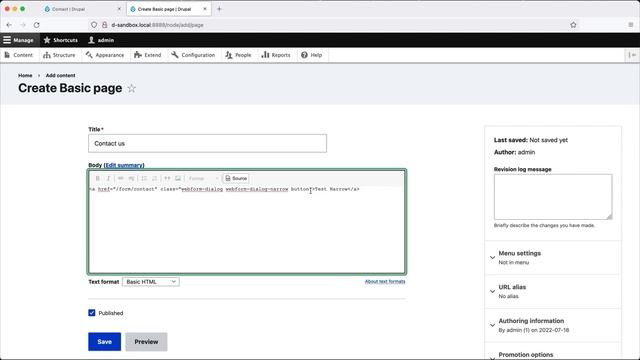Close the Contact | Drupal tab
Viewport: 640px width, 360px height.
click(x=119, y=9)
